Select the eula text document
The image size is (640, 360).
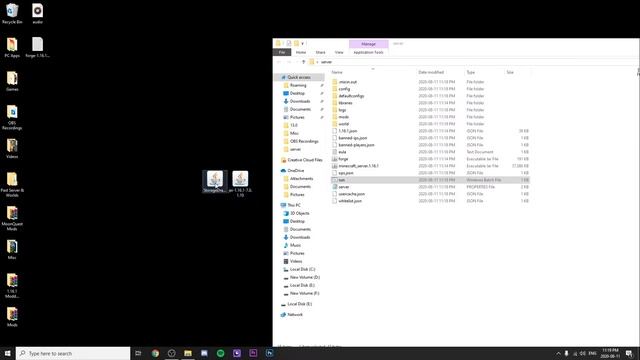(x=342, y=152)
